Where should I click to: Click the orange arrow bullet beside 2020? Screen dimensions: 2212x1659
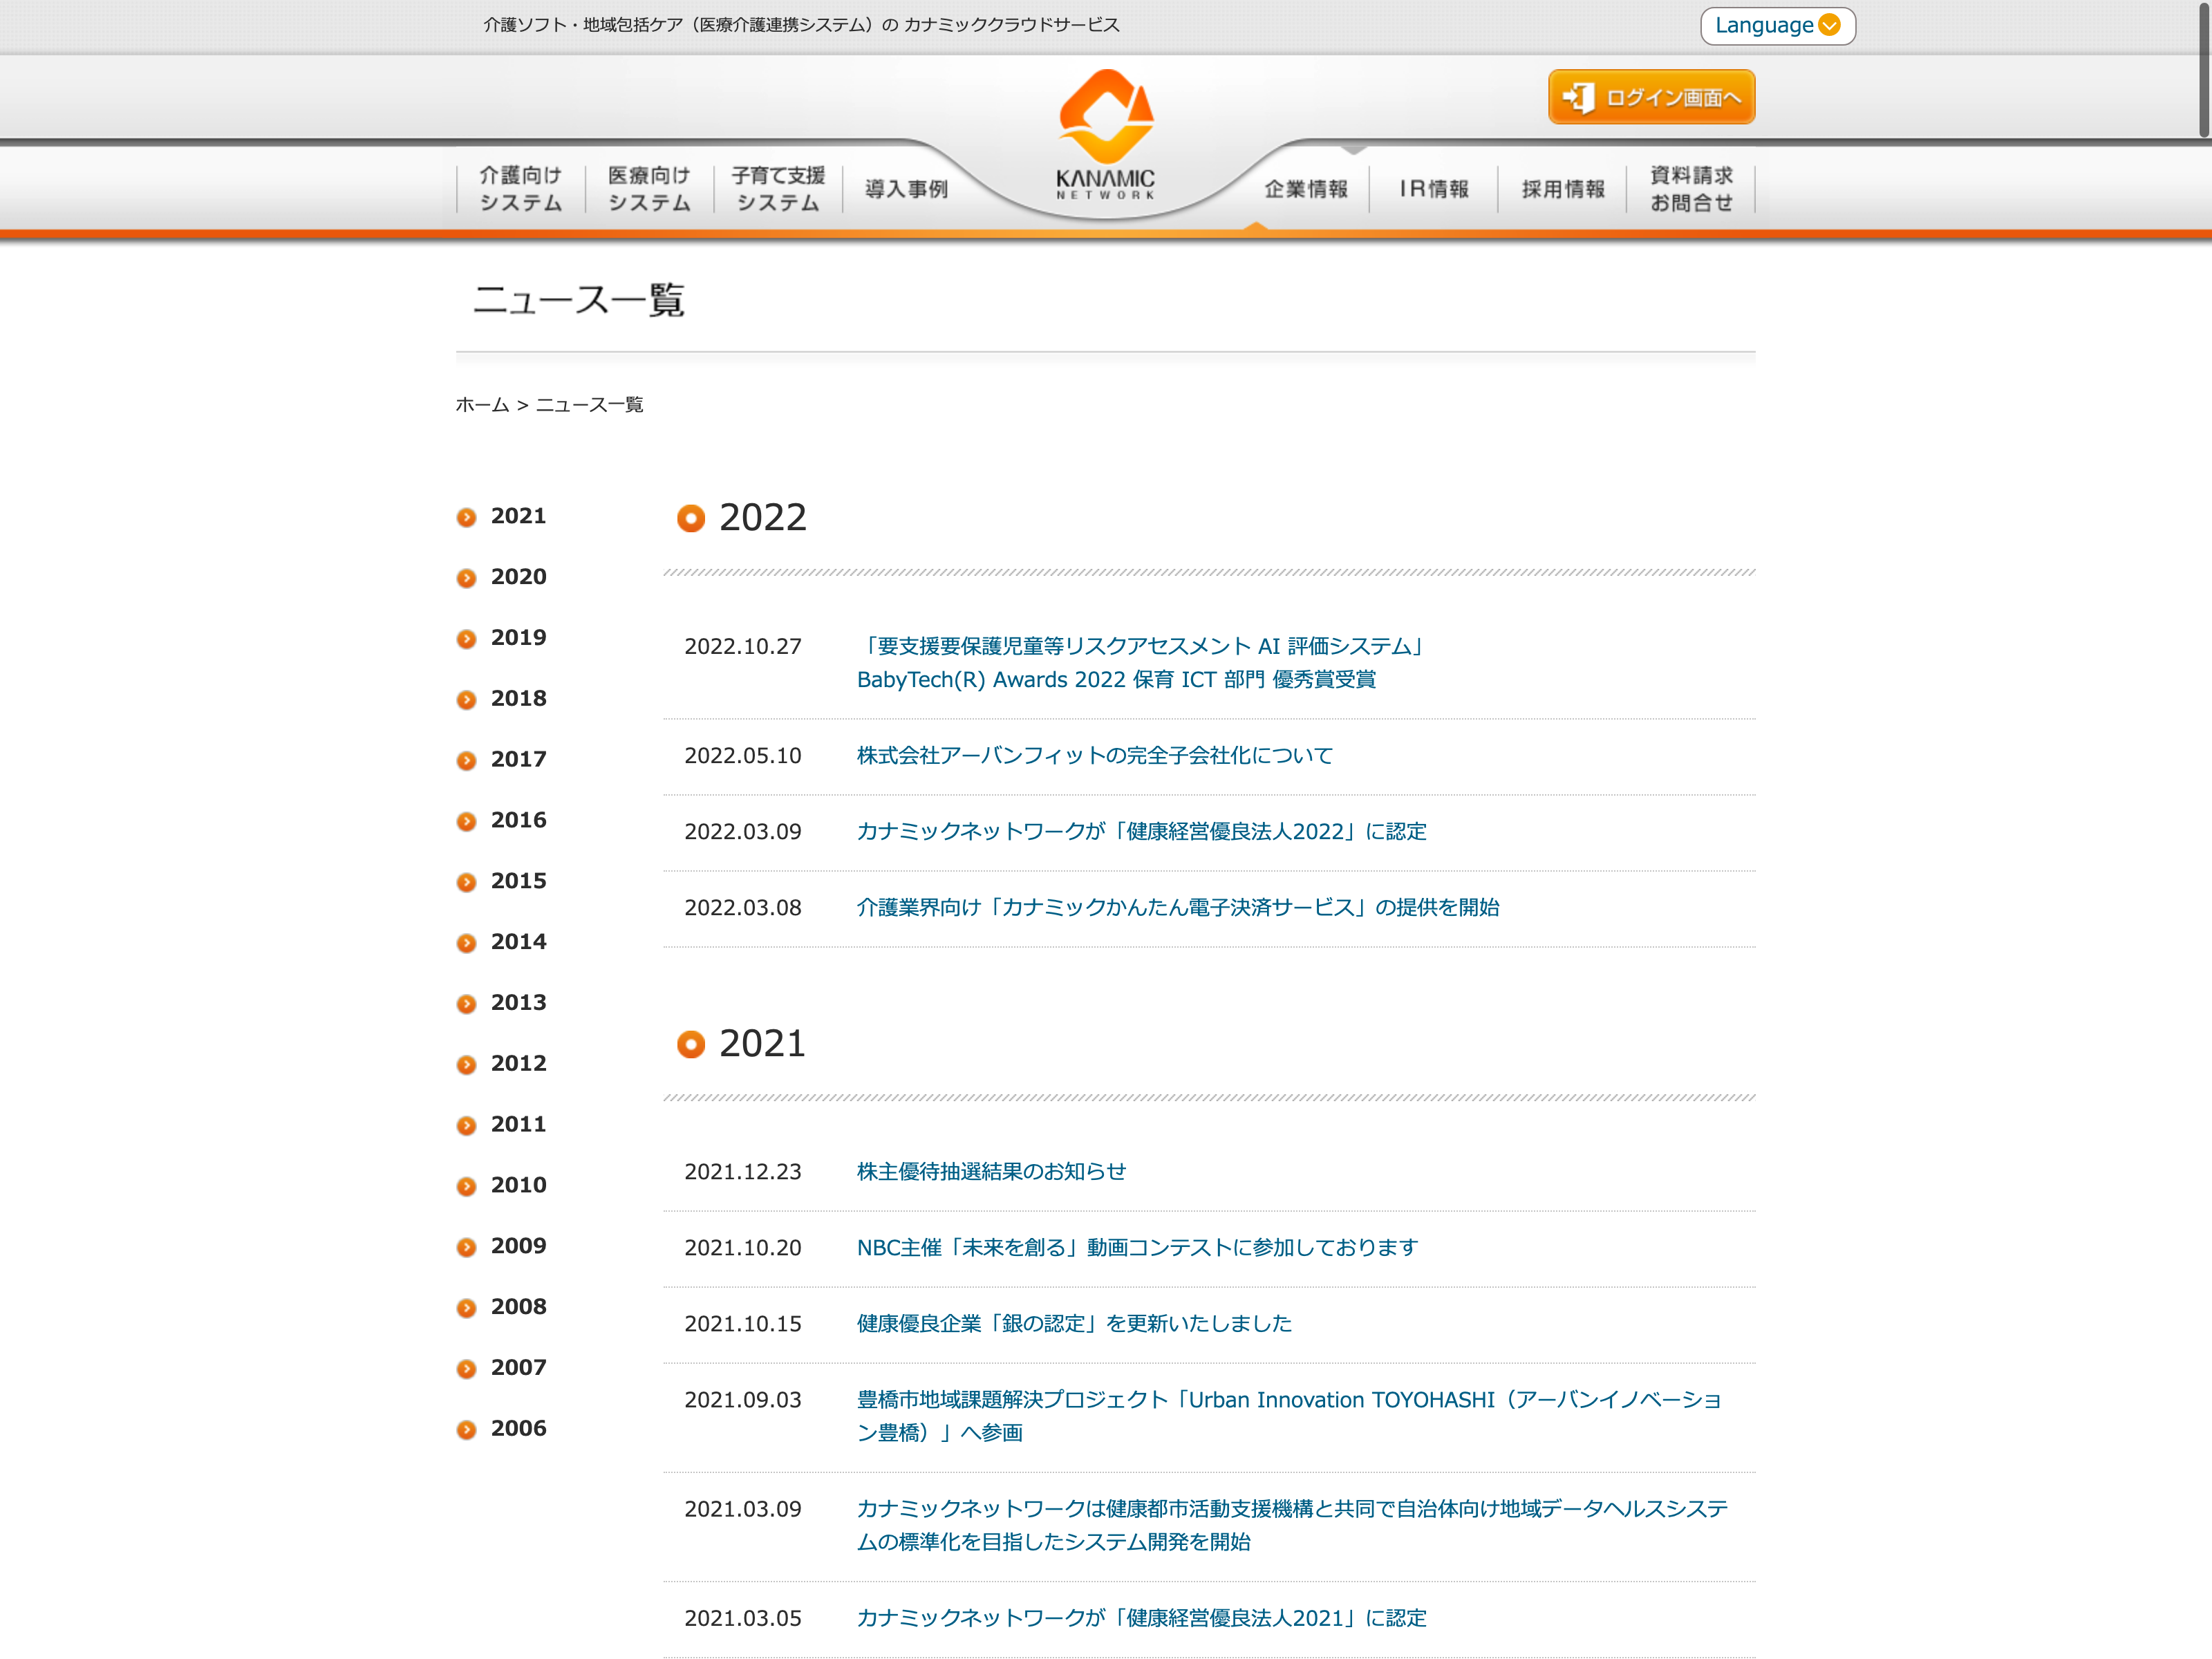[466, 578]
